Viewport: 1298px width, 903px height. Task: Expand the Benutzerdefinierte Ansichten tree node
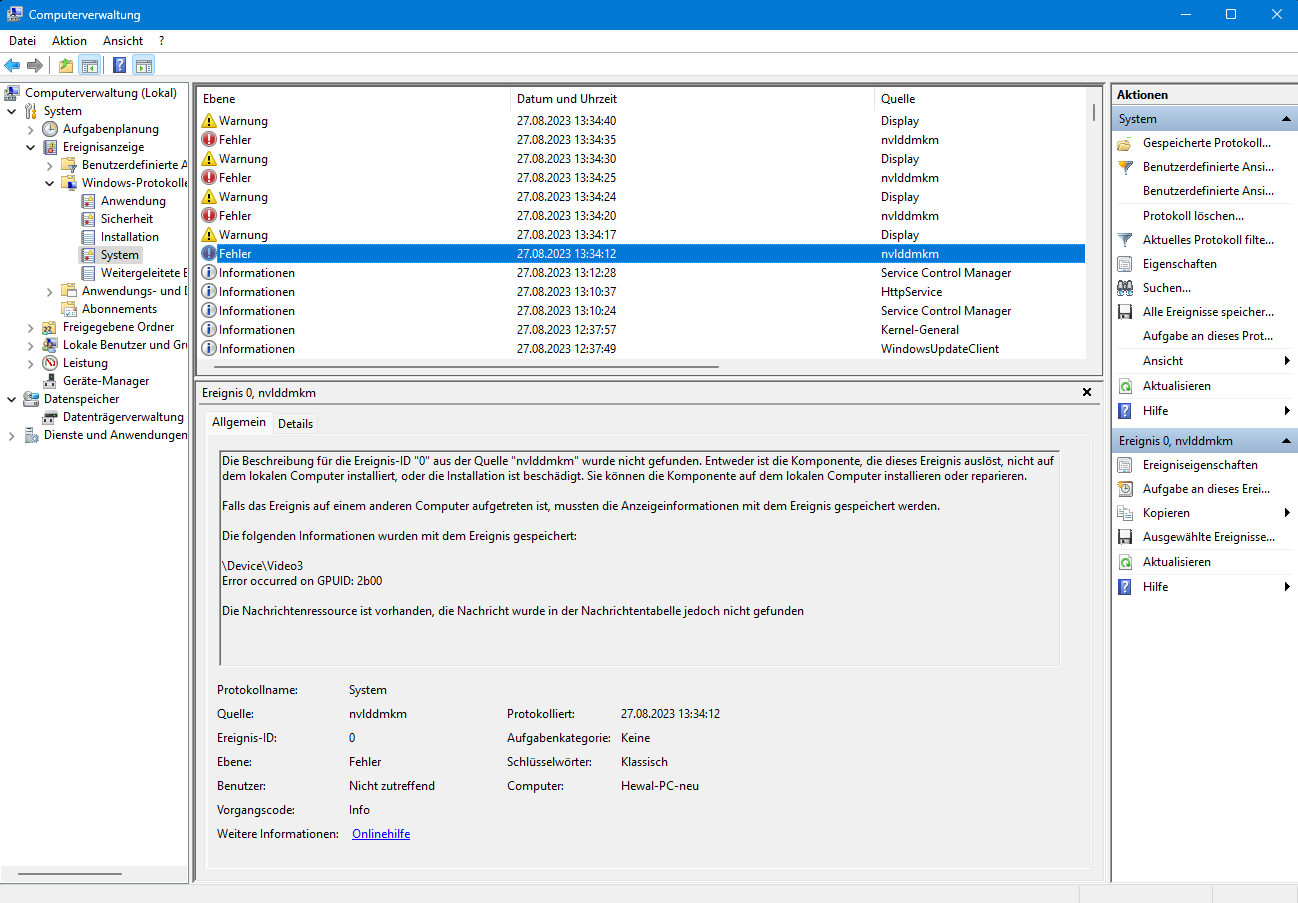click(x=49, y=165)
